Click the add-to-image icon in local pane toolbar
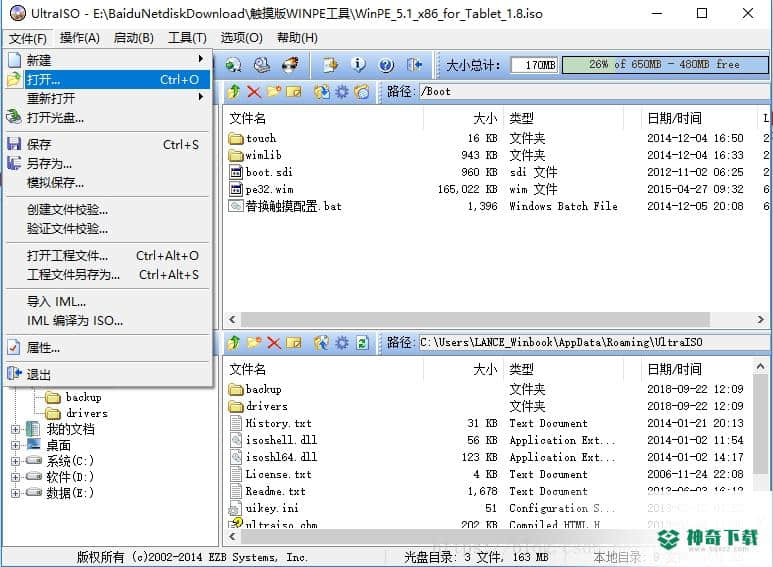Image resolution: width=773 pixels, height=567 pixels. (321, 343)
